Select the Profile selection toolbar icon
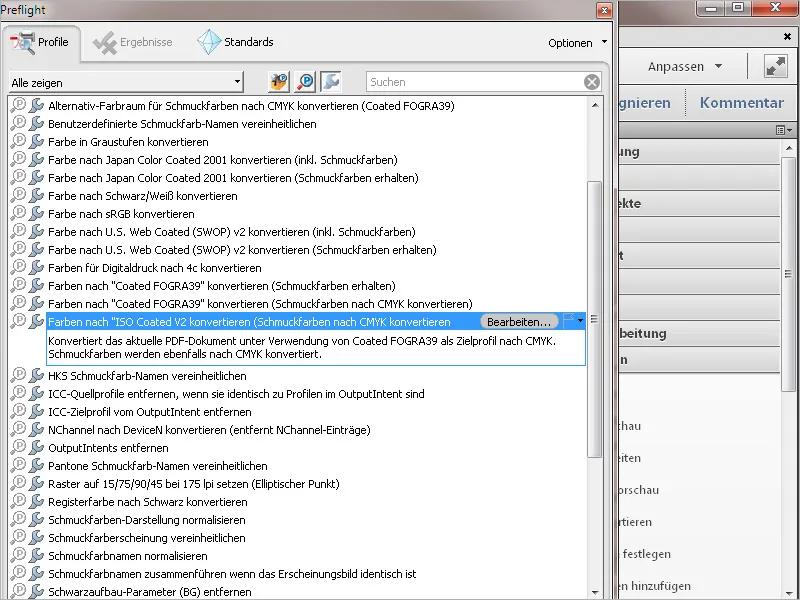 click(x=279, y=82)
